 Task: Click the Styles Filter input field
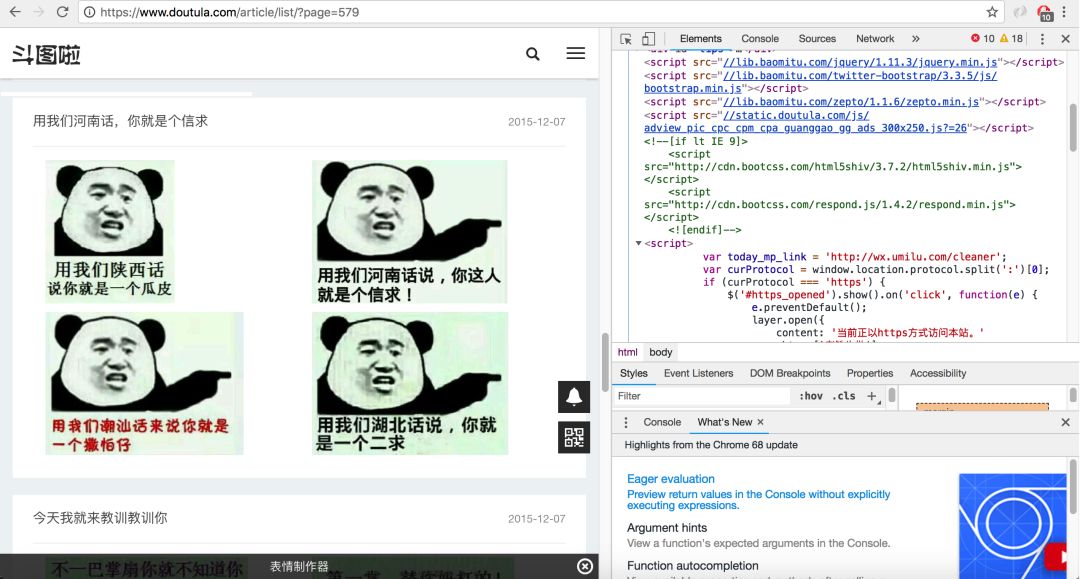click(702, 396)
